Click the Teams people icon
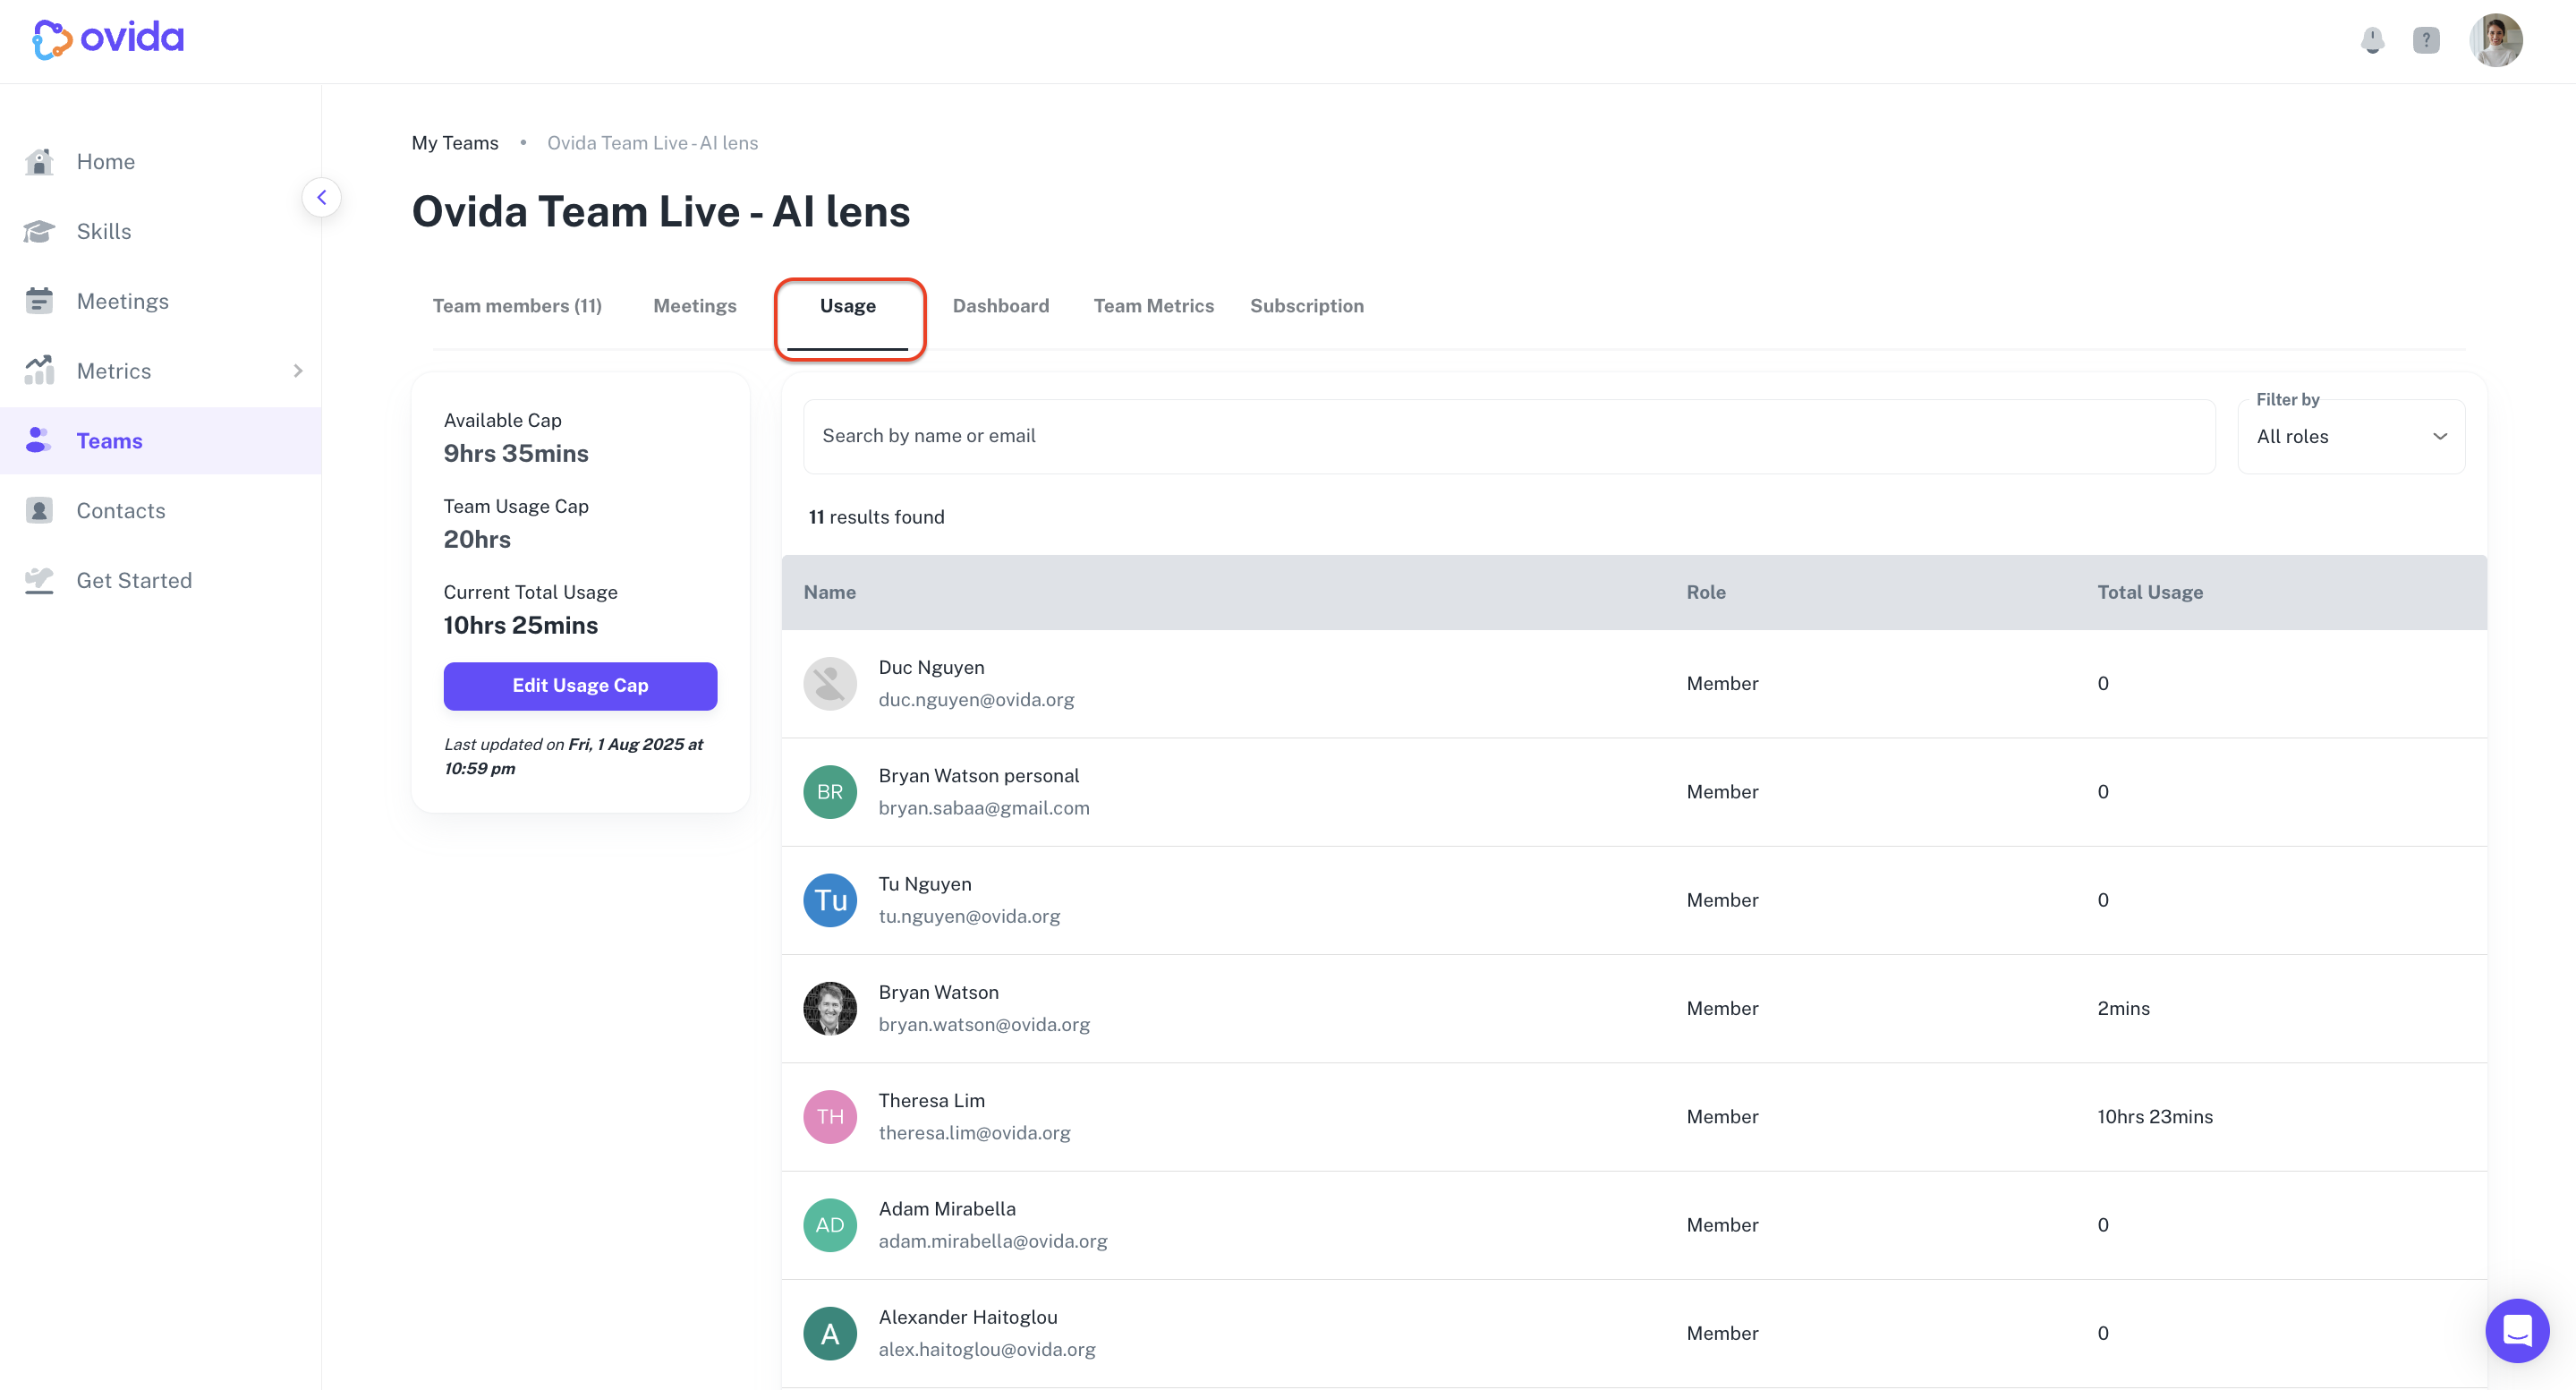 click(39, 440)
